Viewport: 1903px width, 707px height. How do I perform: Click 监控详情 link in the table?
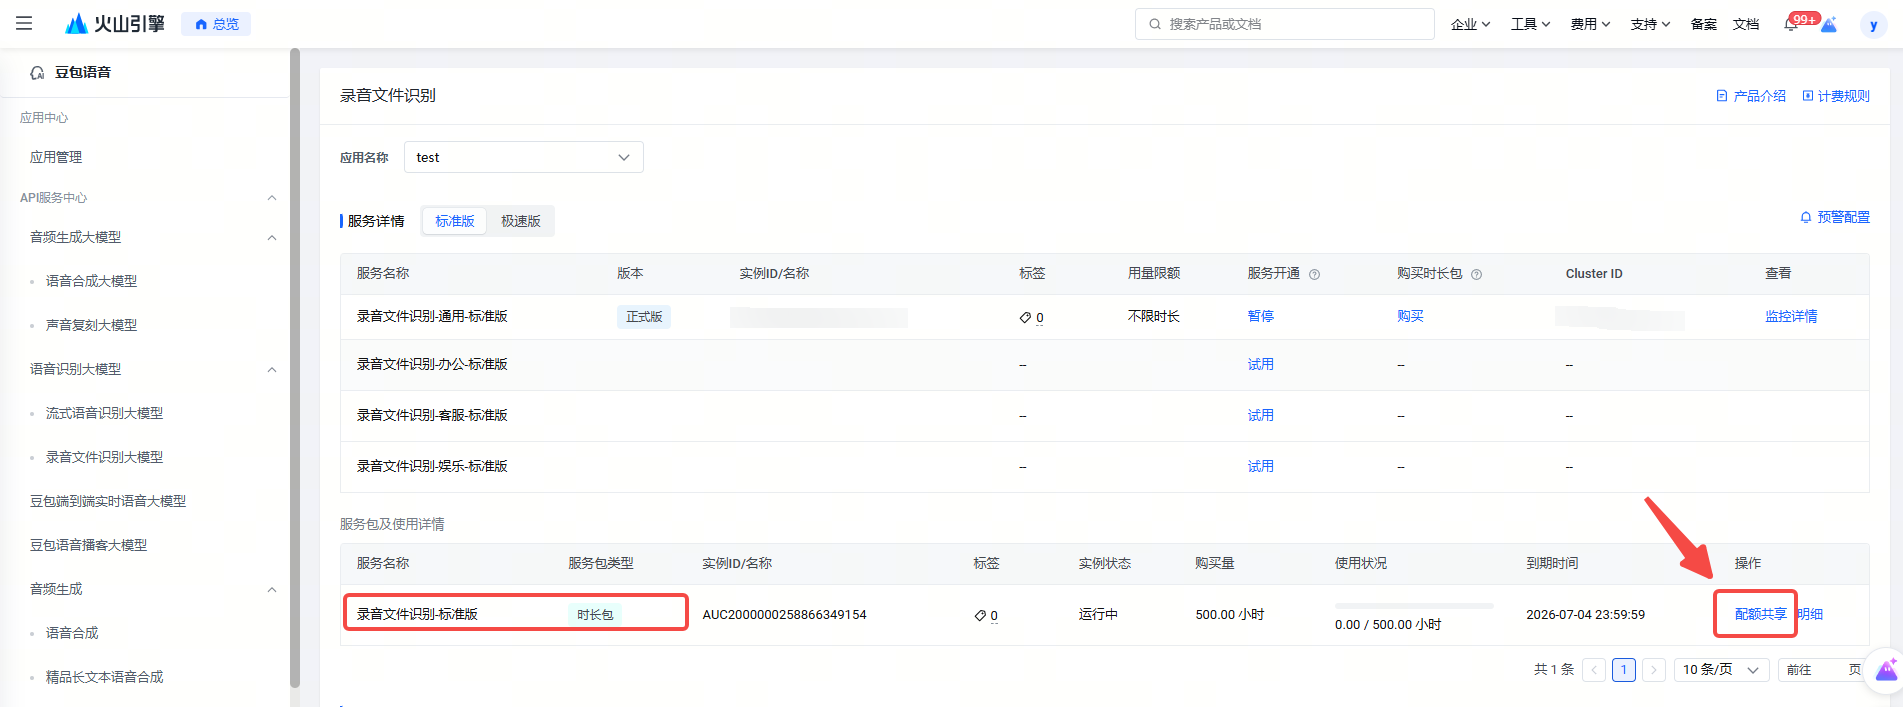pyautogui.click(x=1790, y=316)
